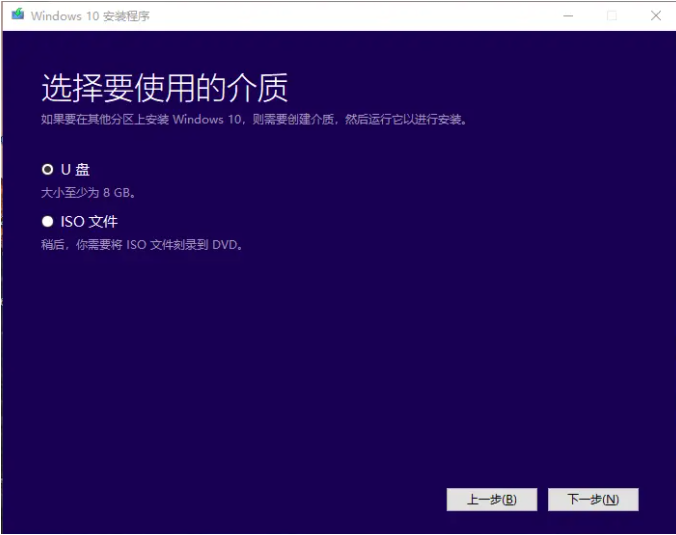Image resolution: width=676 pixels, height=535 pixels.
Task: Minimize the Windows 10 安装程序 window
Action: 568,16
